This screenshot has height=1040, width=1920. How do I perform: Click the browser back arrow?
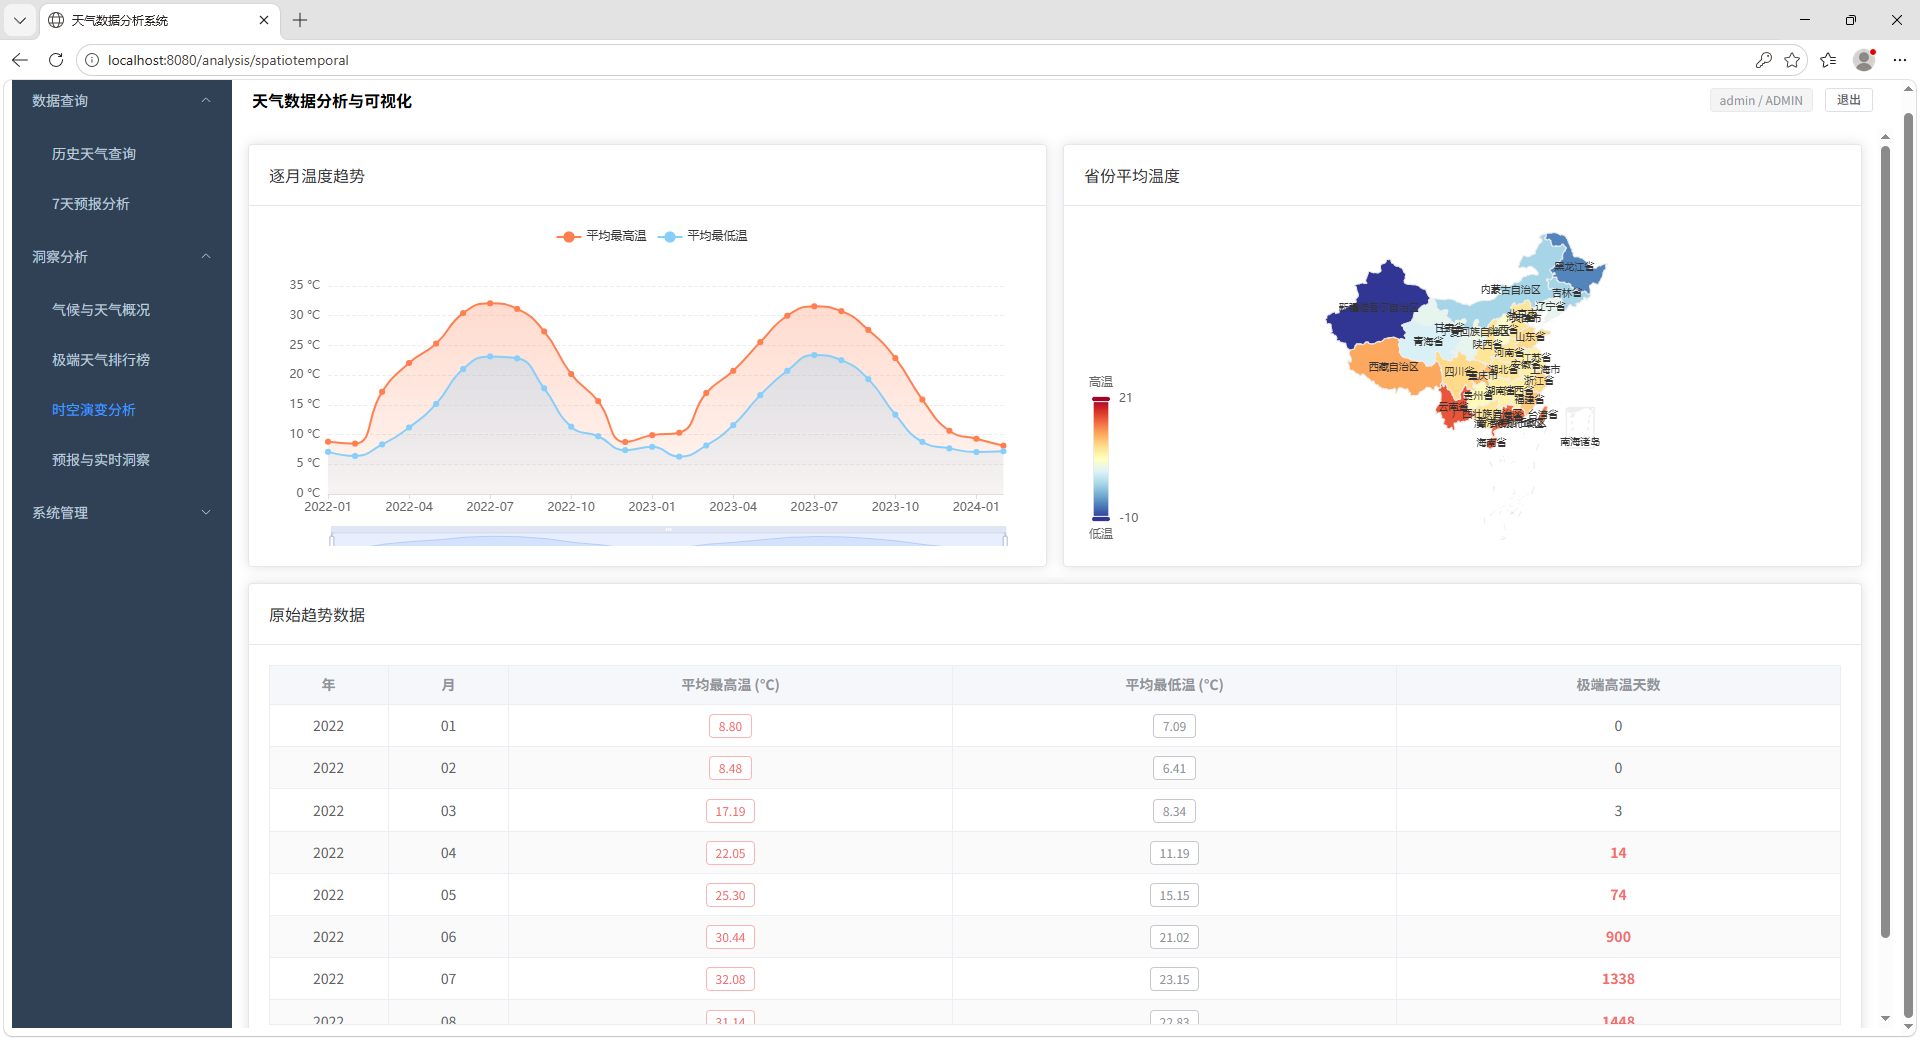pyautogui.click(x=20, y=60)
